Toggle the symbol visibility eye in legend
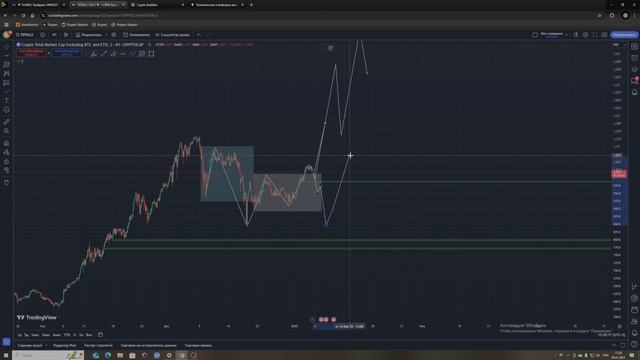 tap(149, 44)
